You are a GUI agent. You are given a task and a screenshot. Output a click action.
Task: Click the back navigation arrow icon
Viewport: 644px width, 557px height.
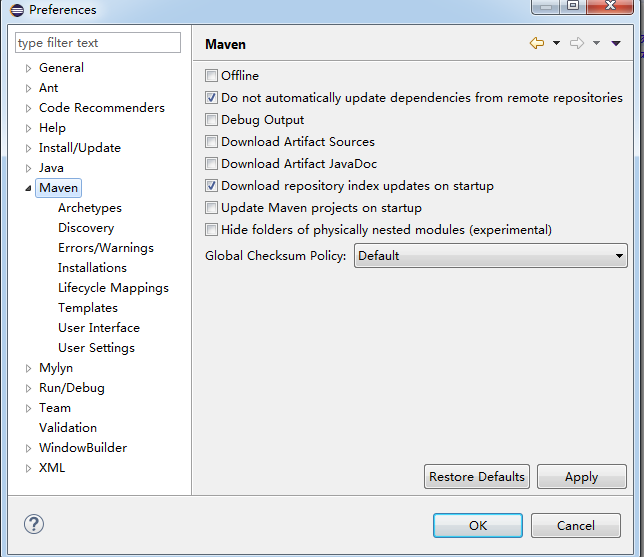click(537, 43)
